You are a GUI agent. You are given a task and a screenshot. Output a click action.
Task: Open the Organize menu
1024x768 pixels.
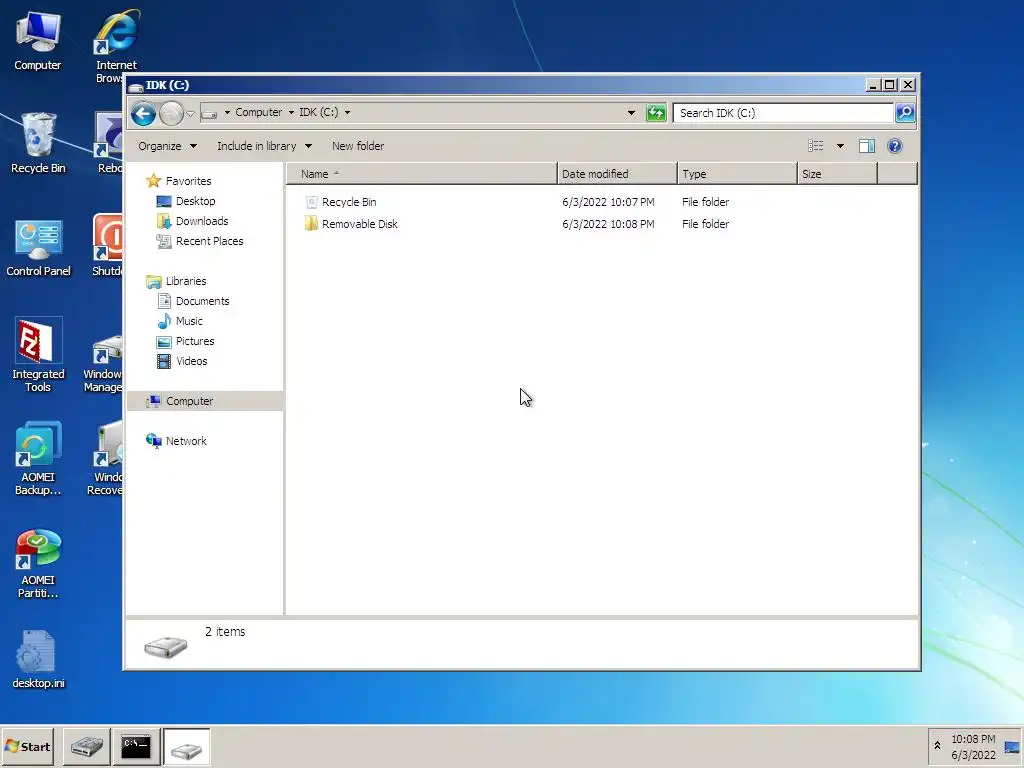coord(167,146)
